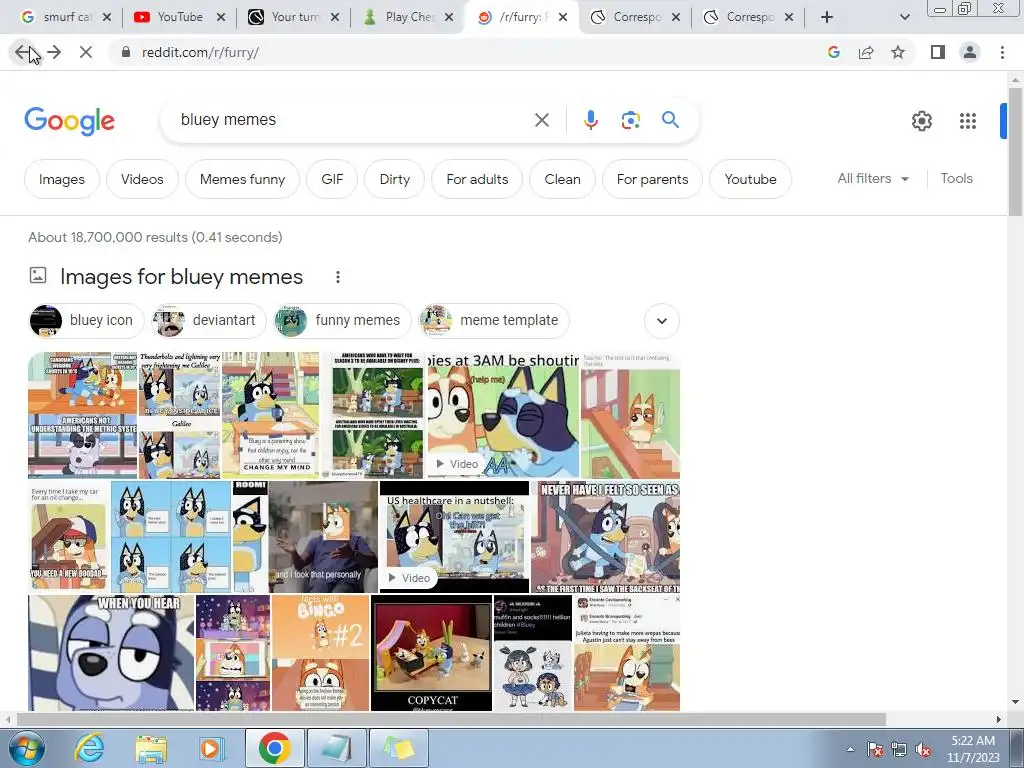
Task: Open the WHEN YOU HEAR meme thumbnail
Action: pos(112,652)
